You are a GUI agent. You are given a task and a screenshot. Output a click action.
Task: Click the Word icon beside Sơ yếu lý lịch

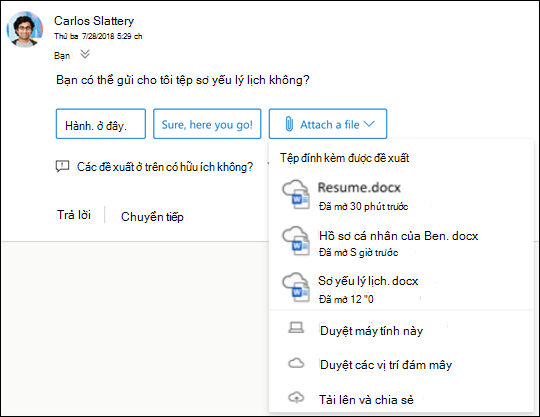click(x=296, y=287)
